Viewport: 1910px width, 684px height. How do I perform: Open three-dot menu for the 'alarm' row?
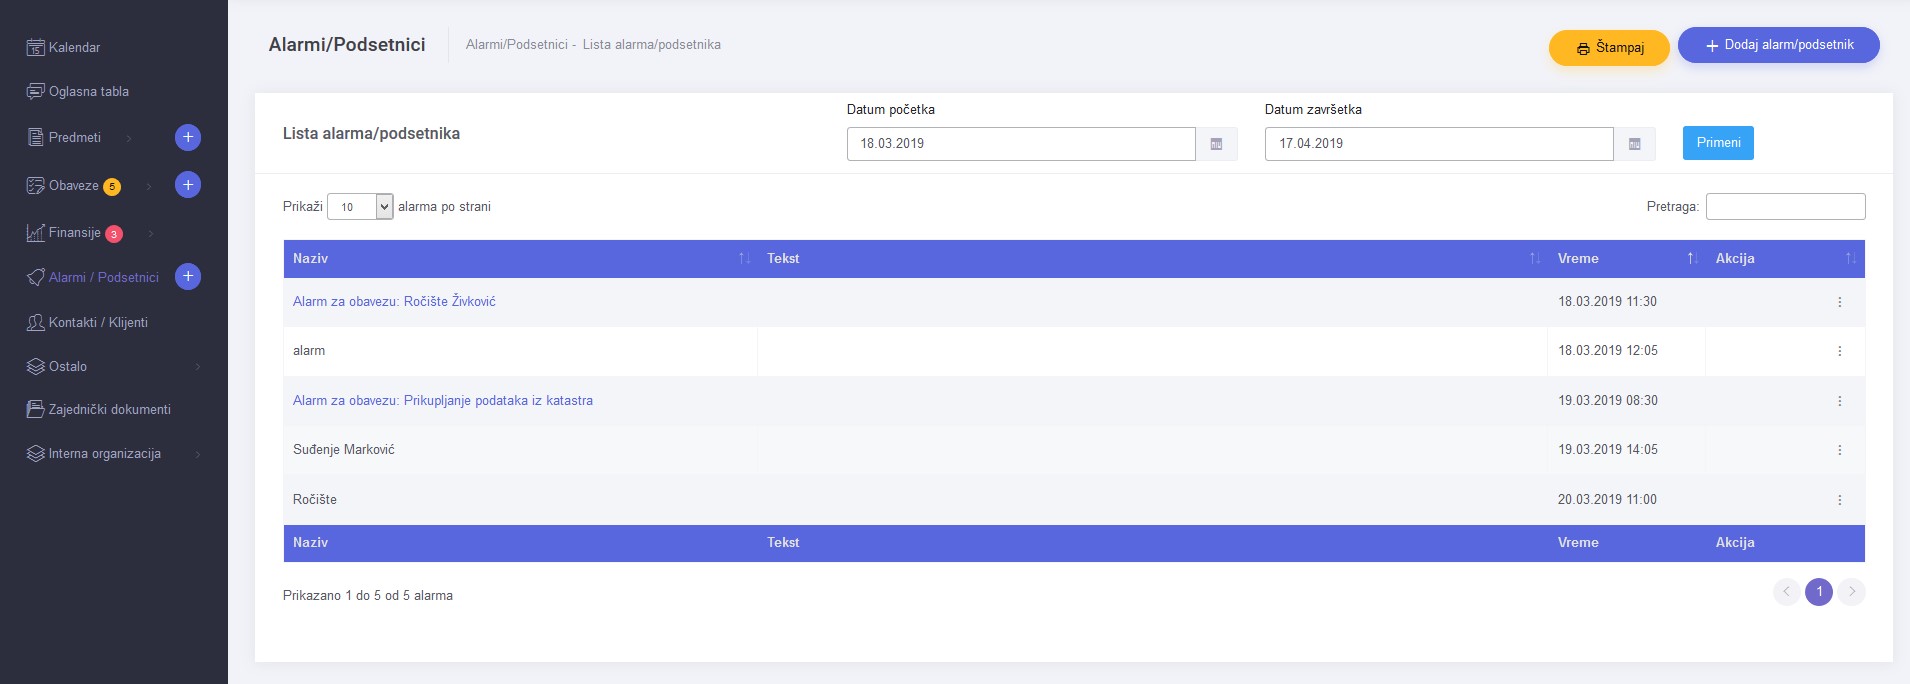tap(1839, 351)
